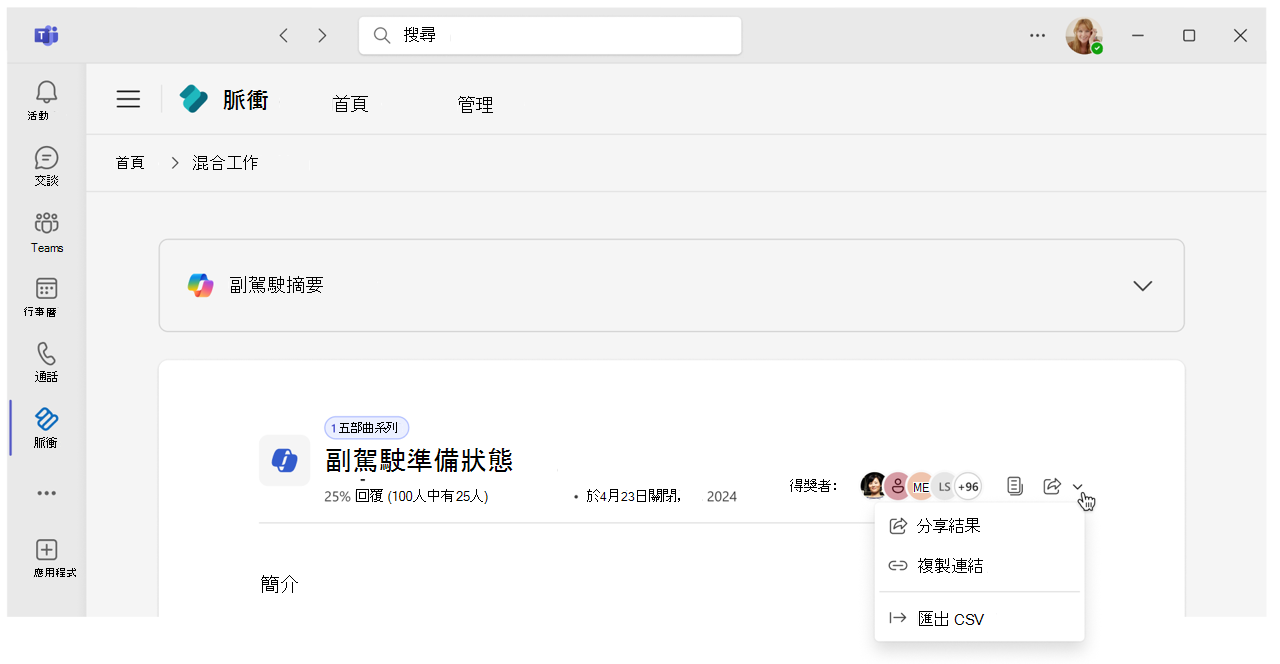Collapse the 副駕駛摘要 section chevron
1280x664 pixels.
coord(1142,285)
